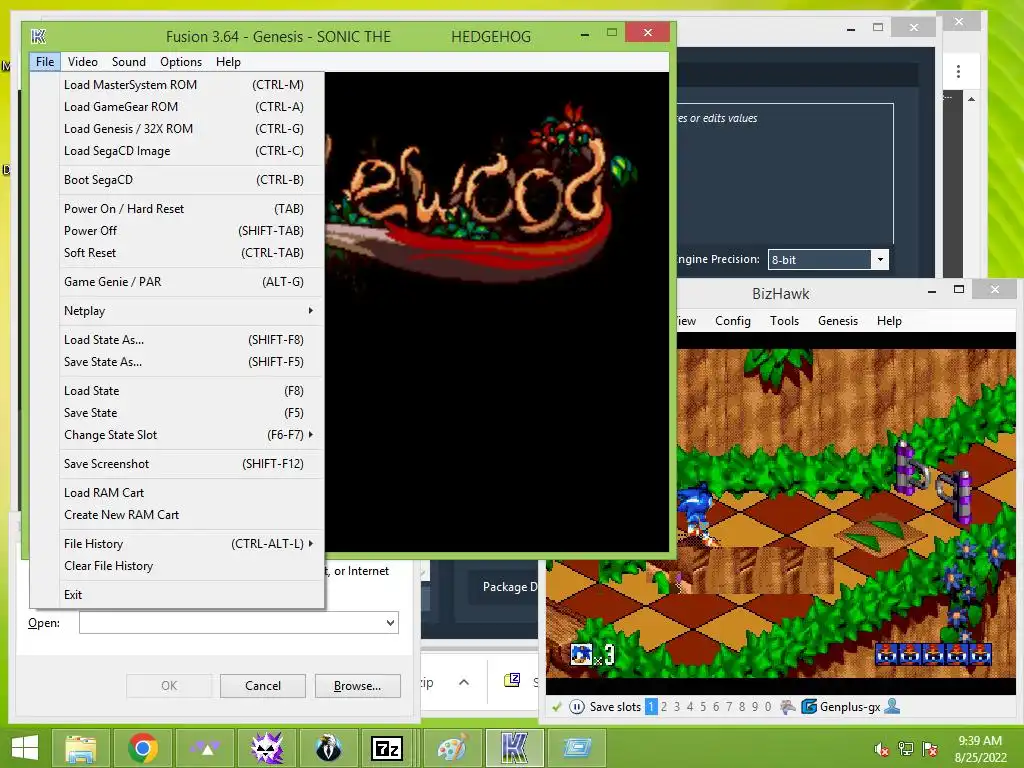Click the Cancel button in Run dialog
Viewport: 1024px width, 768px height.
click(263, 686)
